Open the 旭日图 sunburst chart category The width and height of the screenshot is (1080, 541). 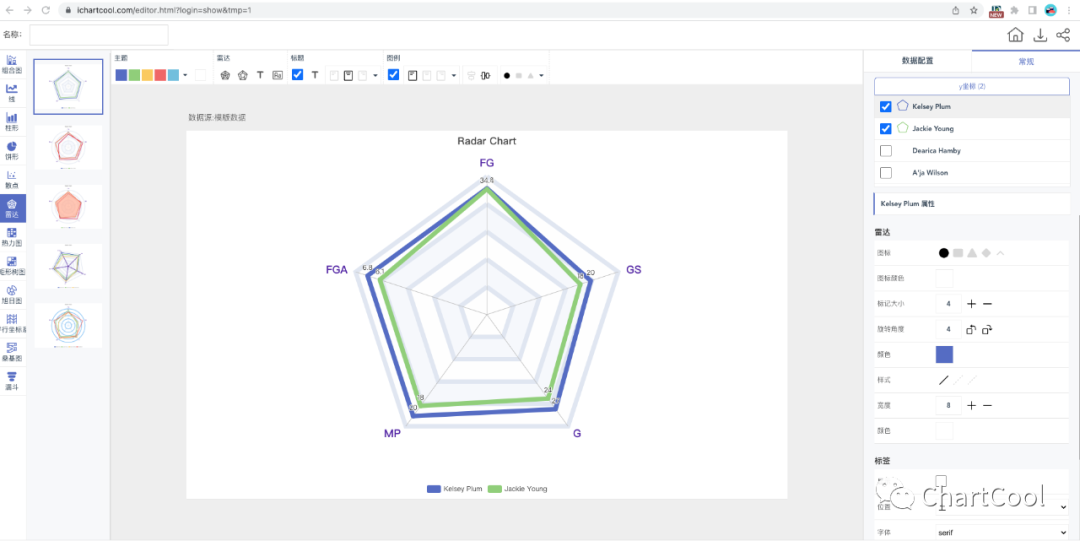[12, 295]
